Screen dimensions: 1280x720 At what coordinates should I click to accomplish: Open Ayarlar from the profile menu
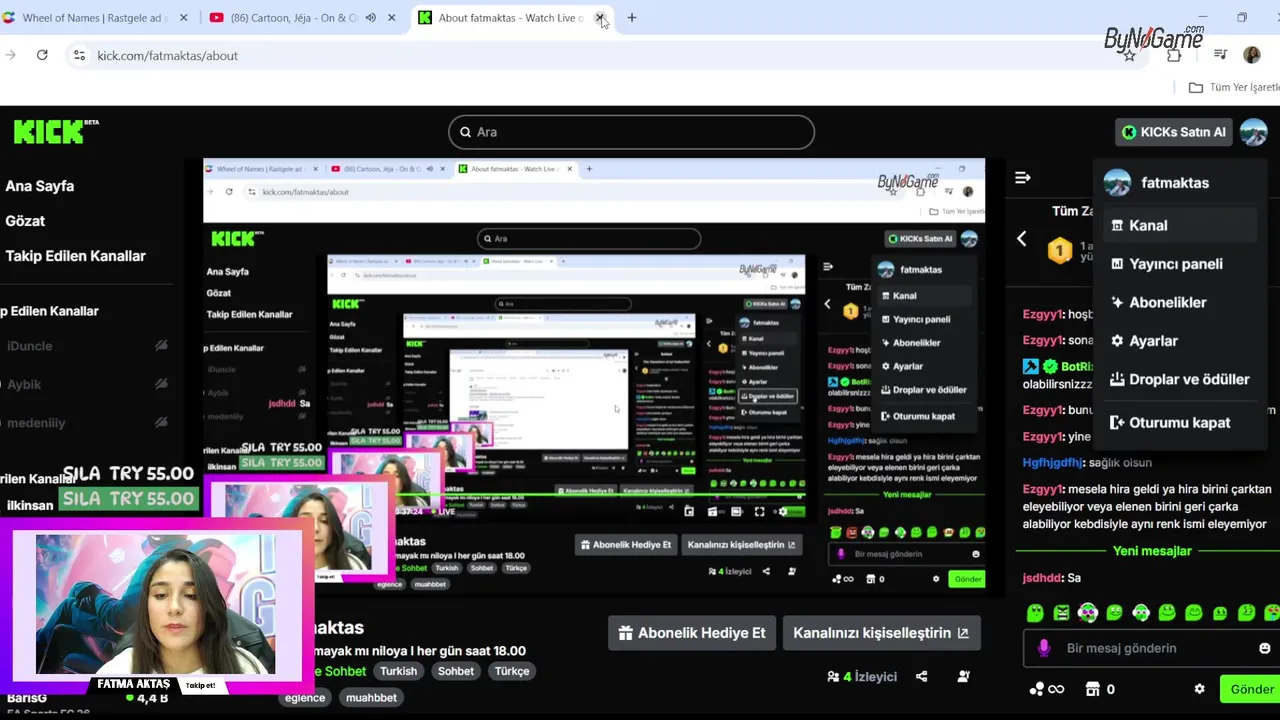tap(1180, 341)
